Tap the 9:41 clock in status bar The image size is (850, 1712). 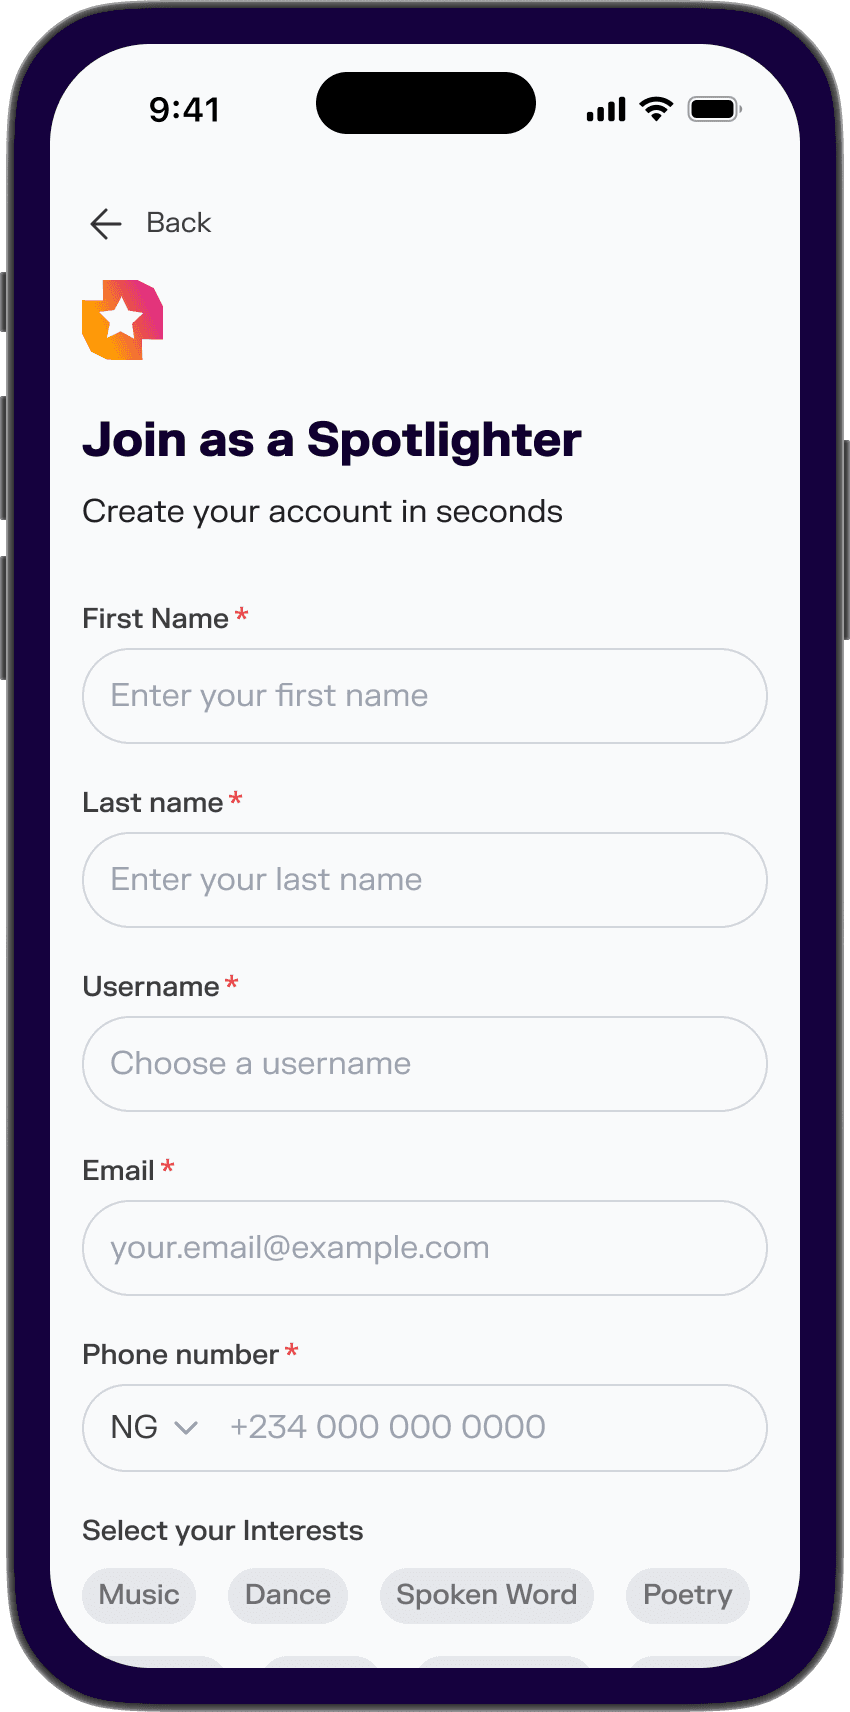click(184, 109)
